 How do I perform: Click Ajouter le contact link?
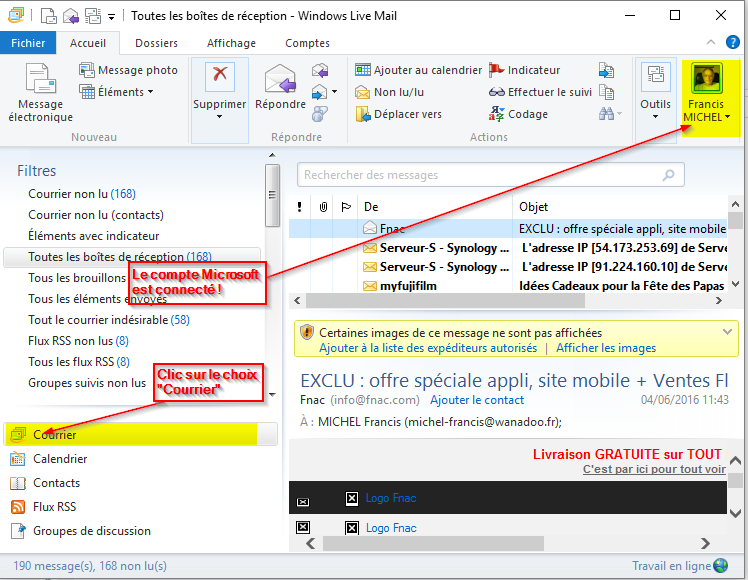(477, 400)
